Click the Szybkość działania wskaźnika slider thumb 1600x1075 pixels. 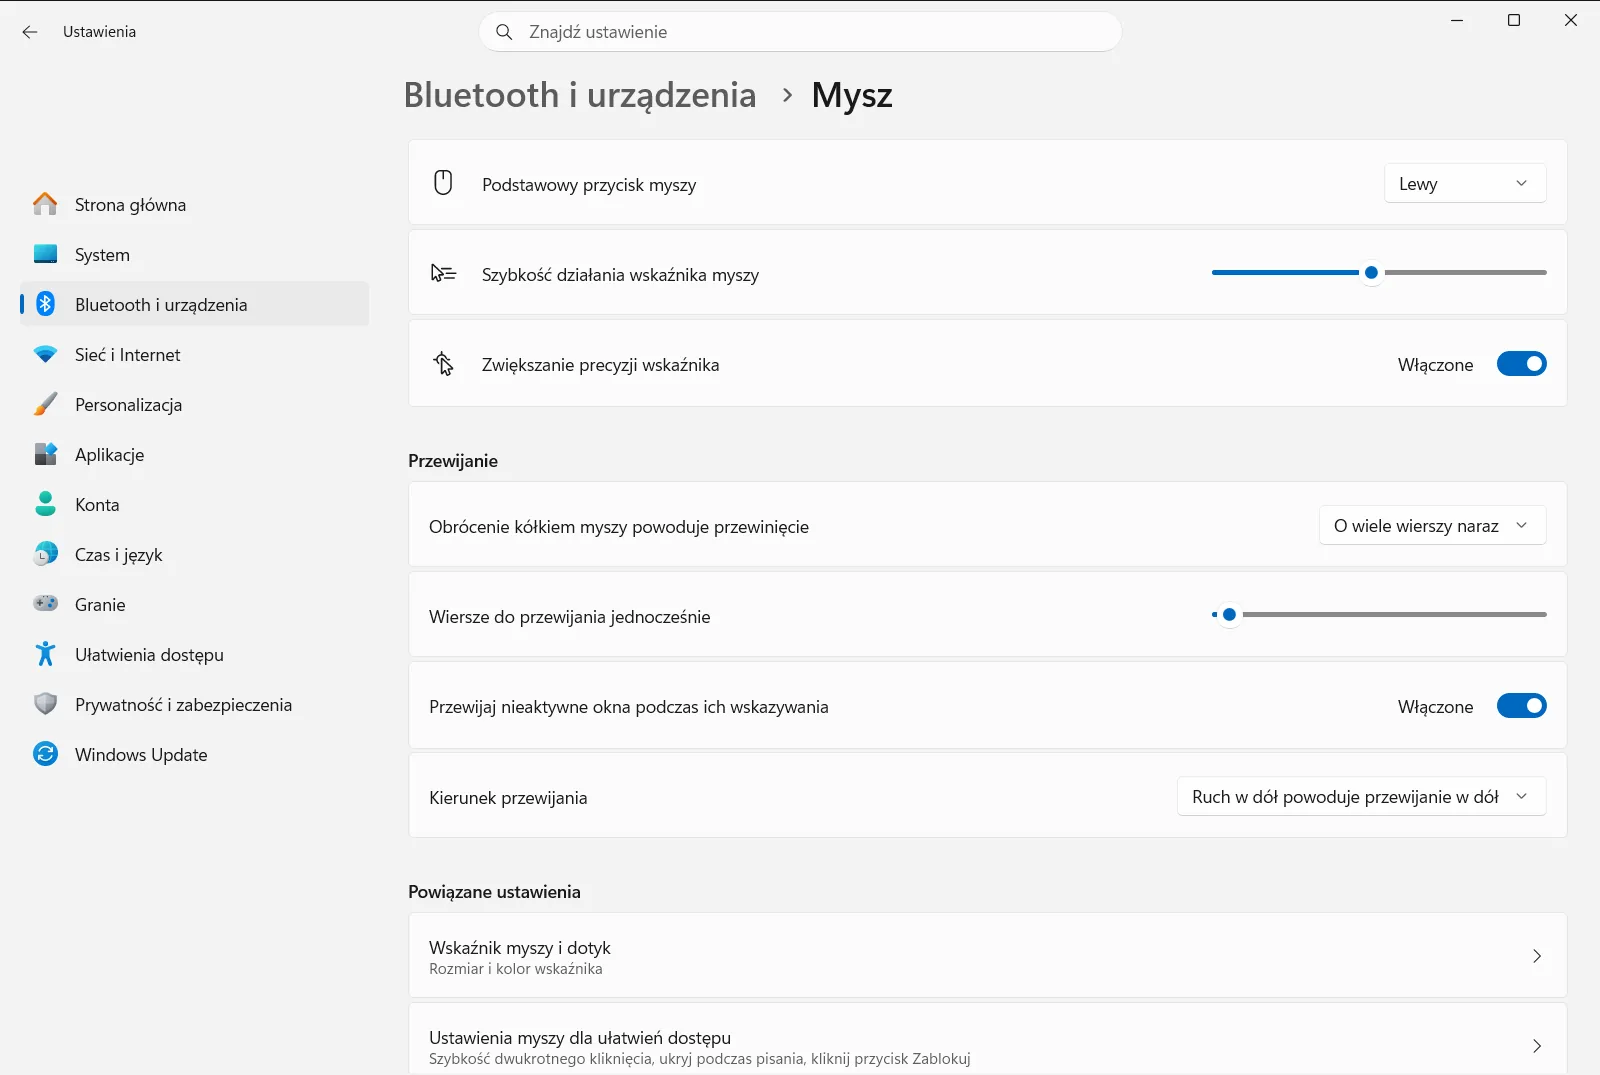click(1371, 272)
